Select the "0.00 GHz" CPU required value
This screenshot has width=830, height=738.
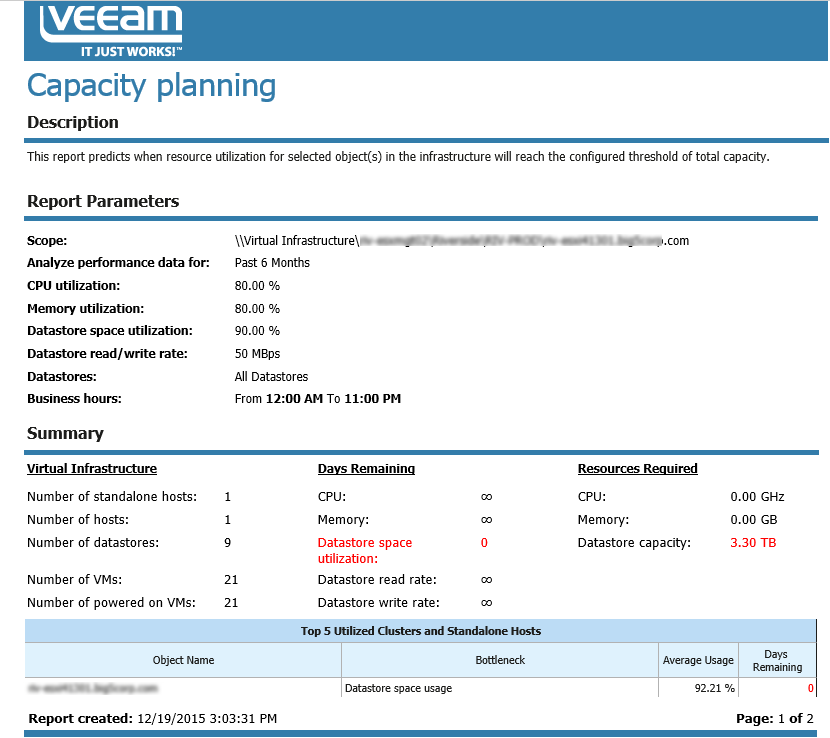click(x=757, y=497)
